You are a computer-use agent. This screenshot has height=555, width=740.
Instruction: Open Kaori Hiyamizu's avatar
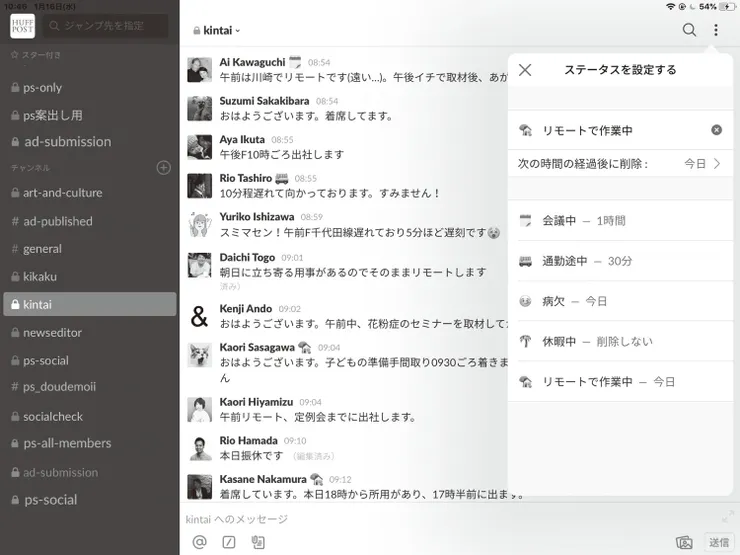point(199,410)
